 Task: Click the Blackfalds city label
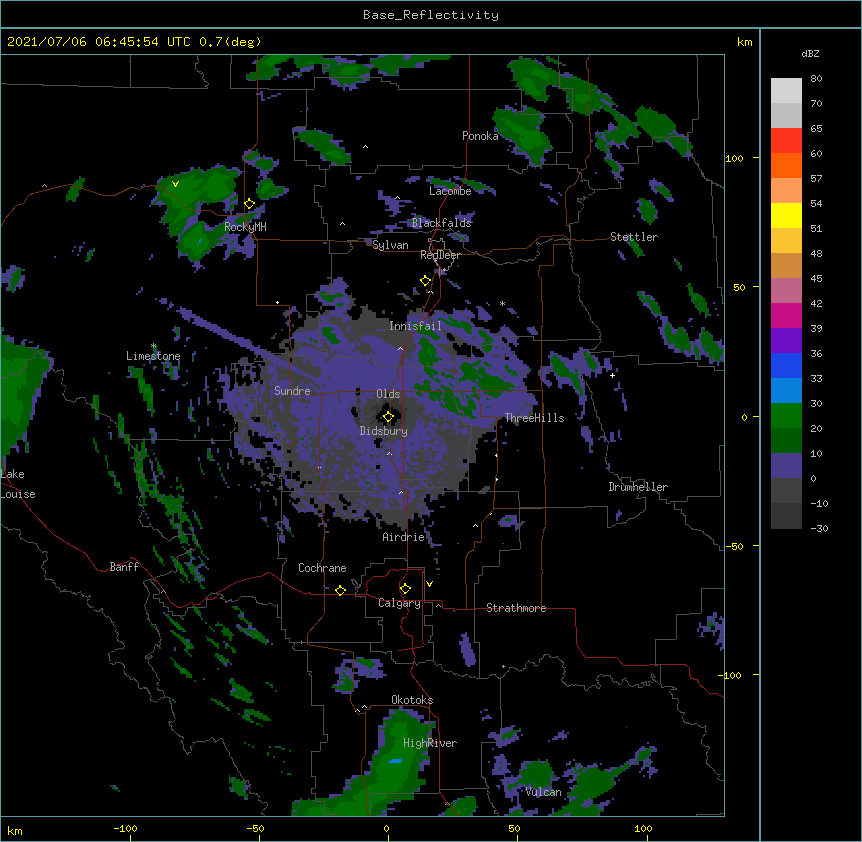441,223
